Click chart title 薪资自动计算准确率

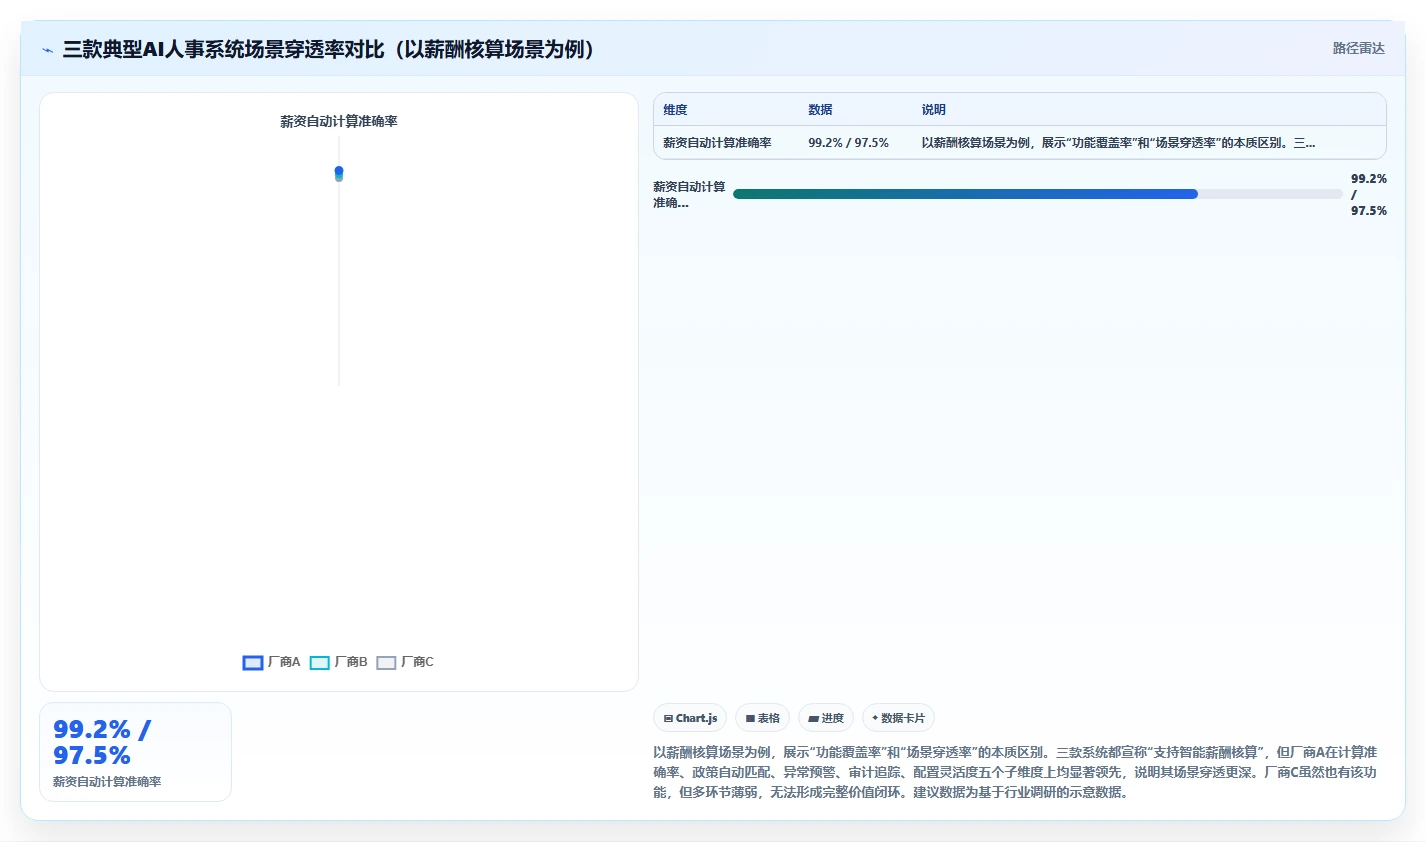pos(339,121)
